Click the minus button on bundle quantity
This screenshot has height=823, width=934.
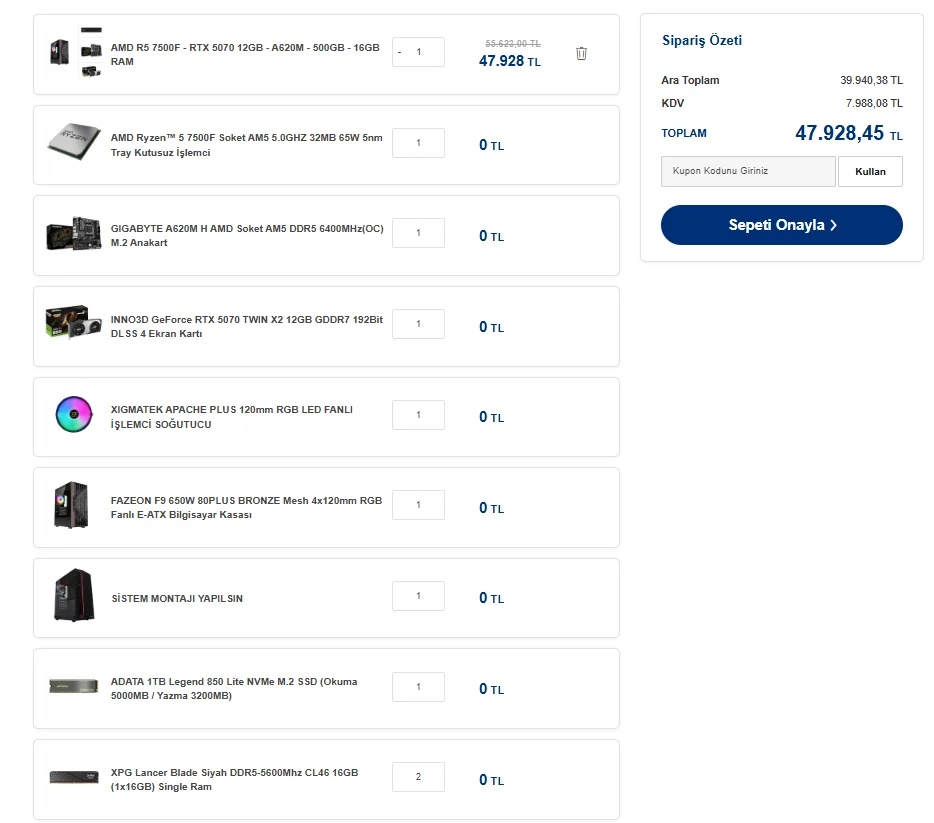(x=400, y=52)
